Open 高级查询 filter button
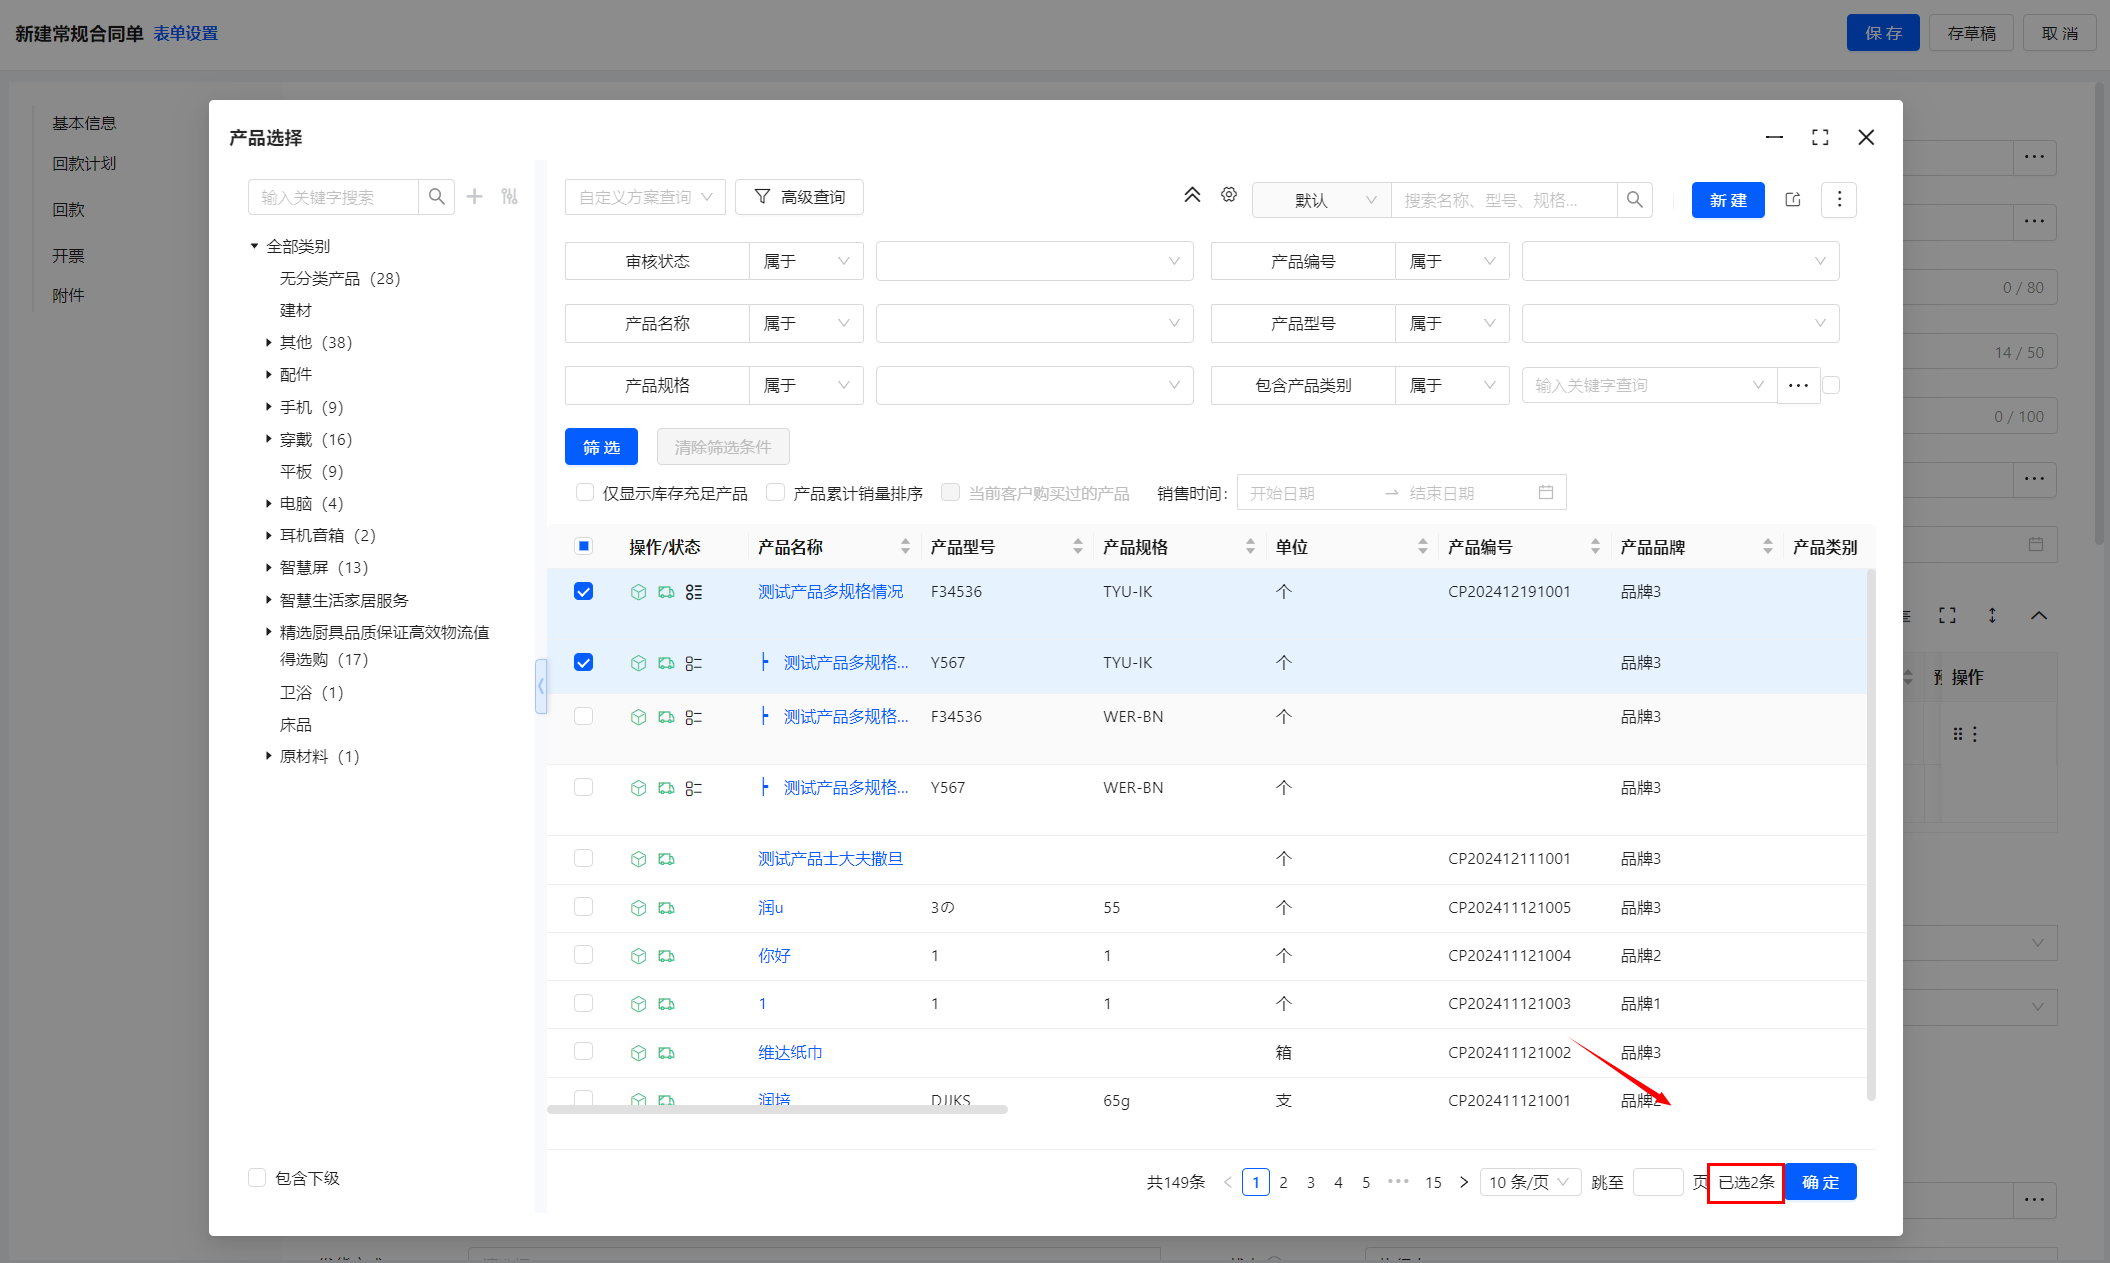Image resolution: width=2110 pixels, height=1263 pixels. 799,197
